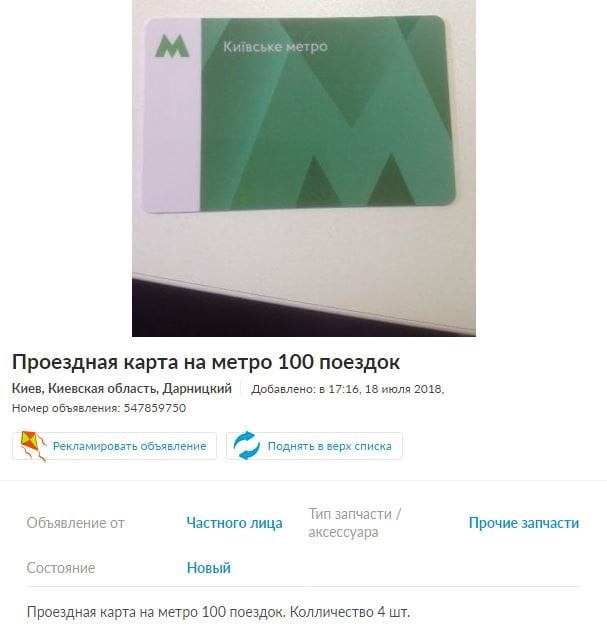Click the large green M pattern on the card
The image size is (607, 631).
(327, 113)
